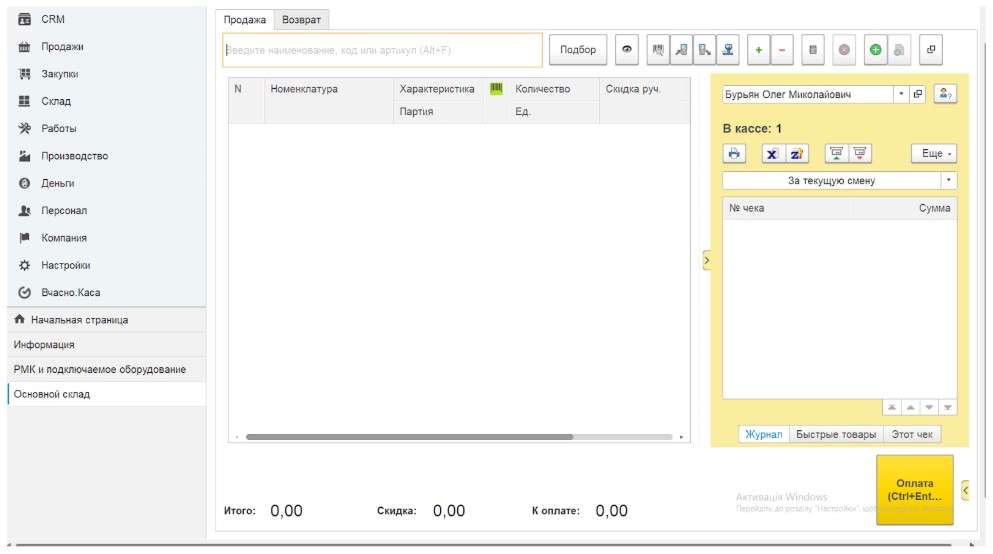Click the Подбор button
The image size is (993, 554).
[578, 50]
